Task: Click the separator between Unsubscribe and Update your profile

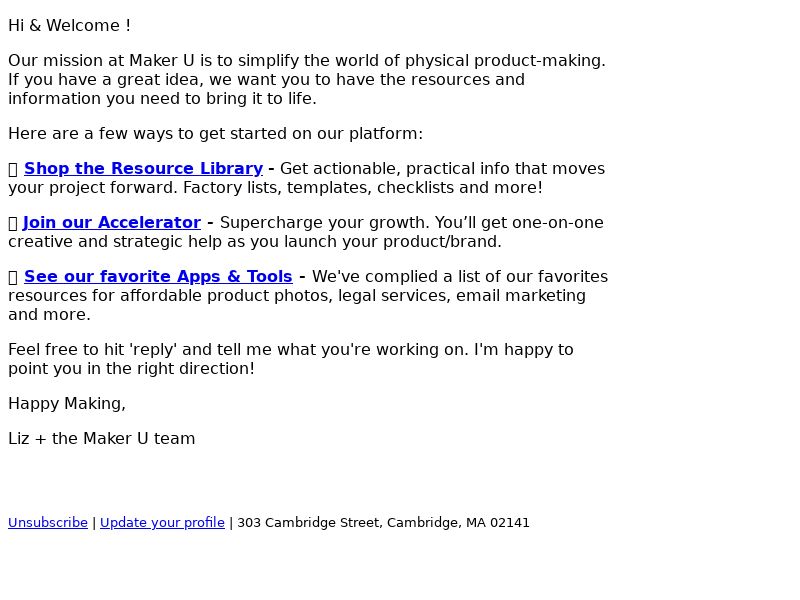Action: tap(94, 522)
